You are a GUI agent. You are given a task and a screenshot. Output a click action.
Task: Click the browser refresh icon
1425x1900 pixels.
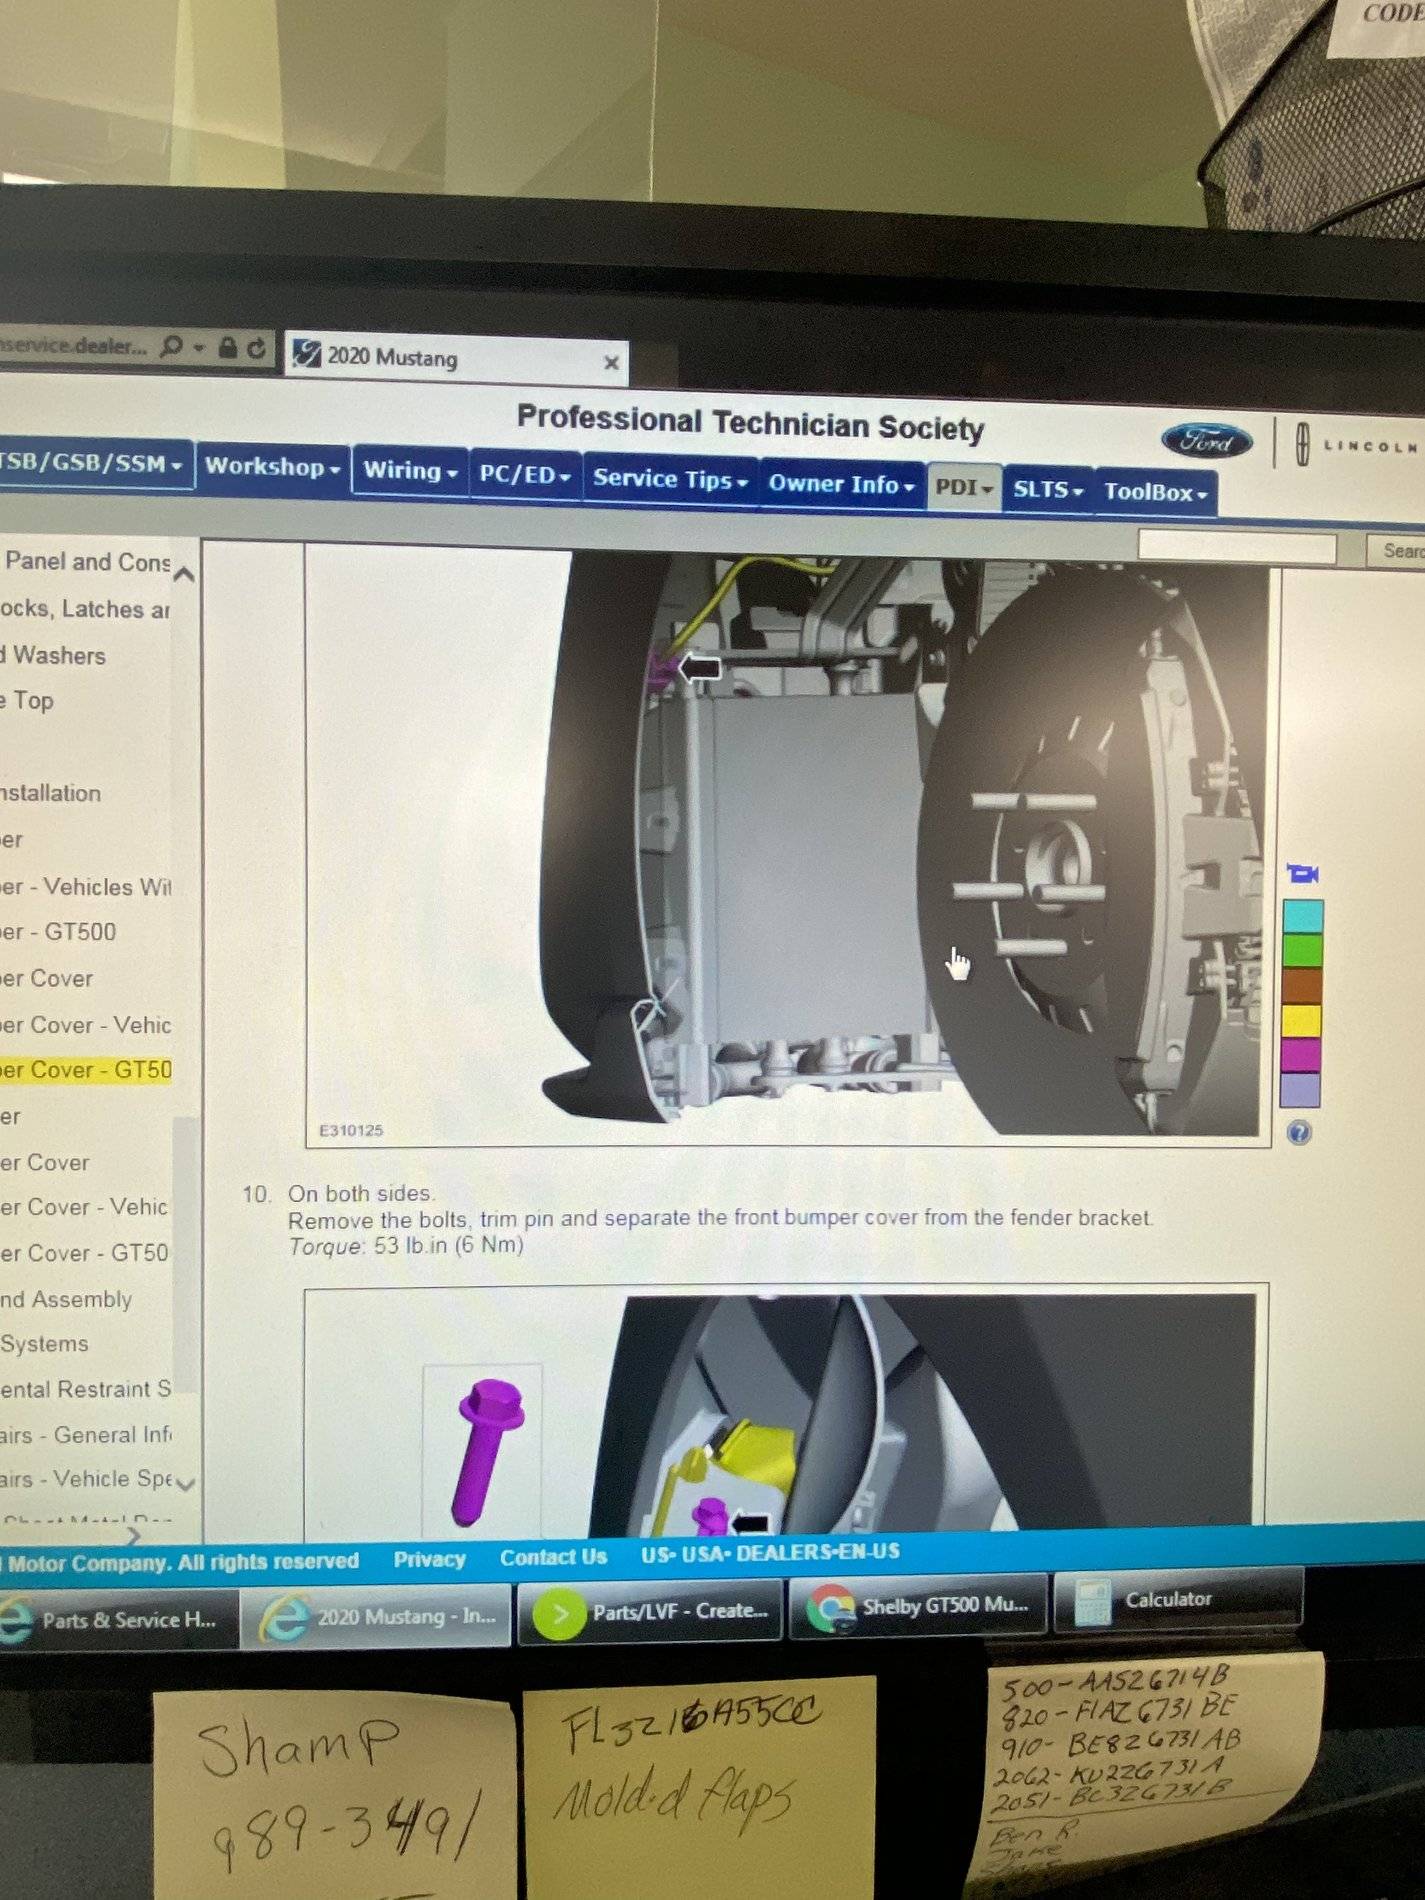click(x=257, y=347)
